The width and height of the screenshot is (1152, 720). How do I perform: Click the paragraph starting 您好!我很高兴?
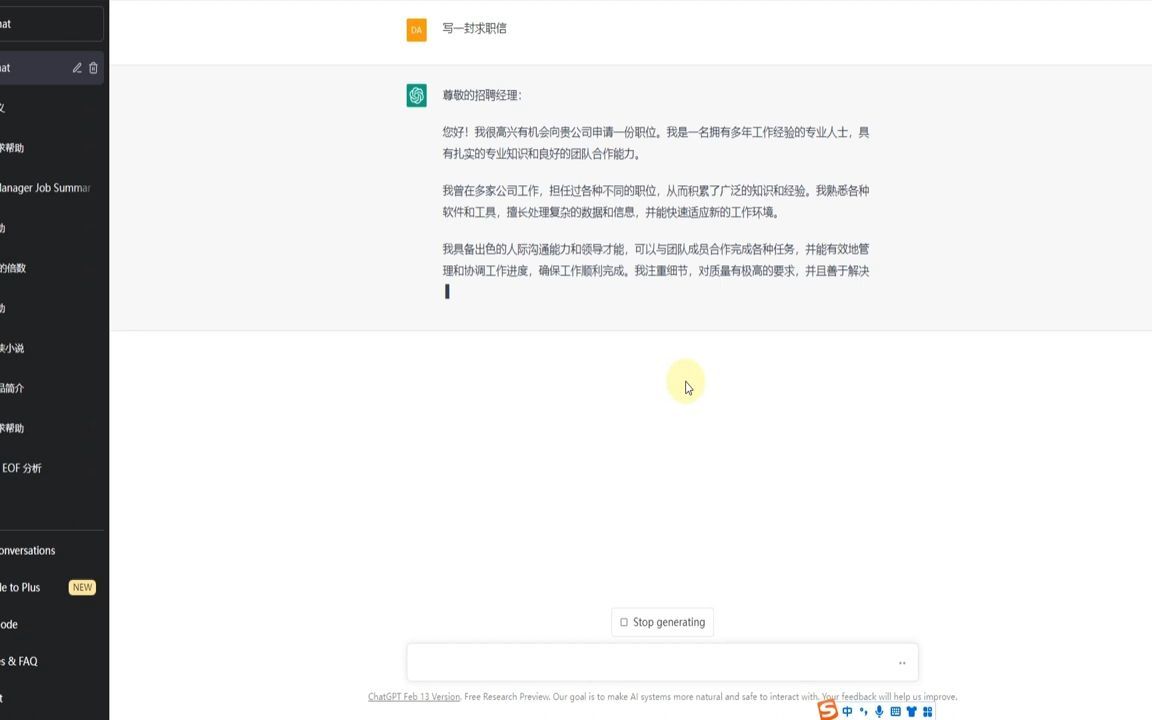[x=655, y=143]
